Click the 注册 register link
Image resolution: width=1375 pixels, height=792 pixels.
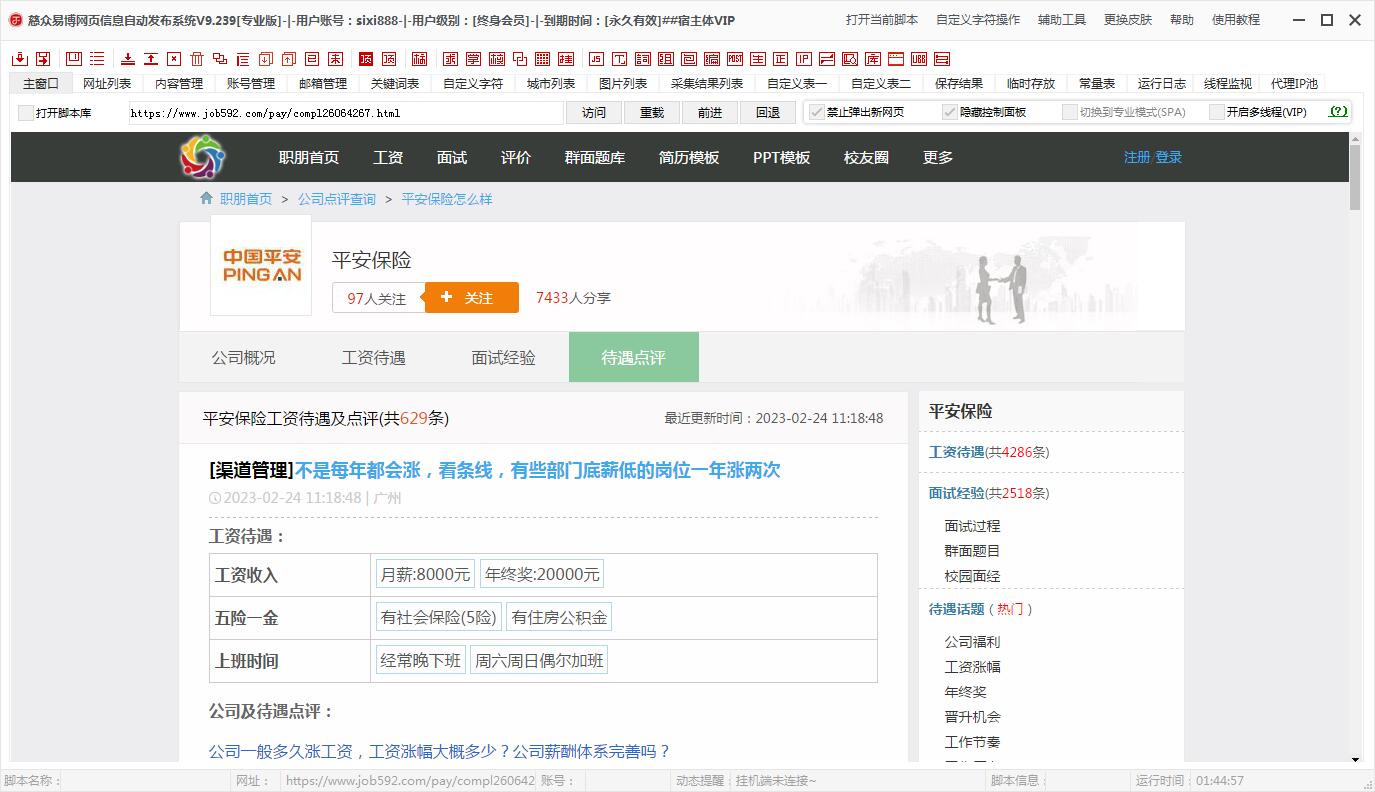pos(1137,157)
